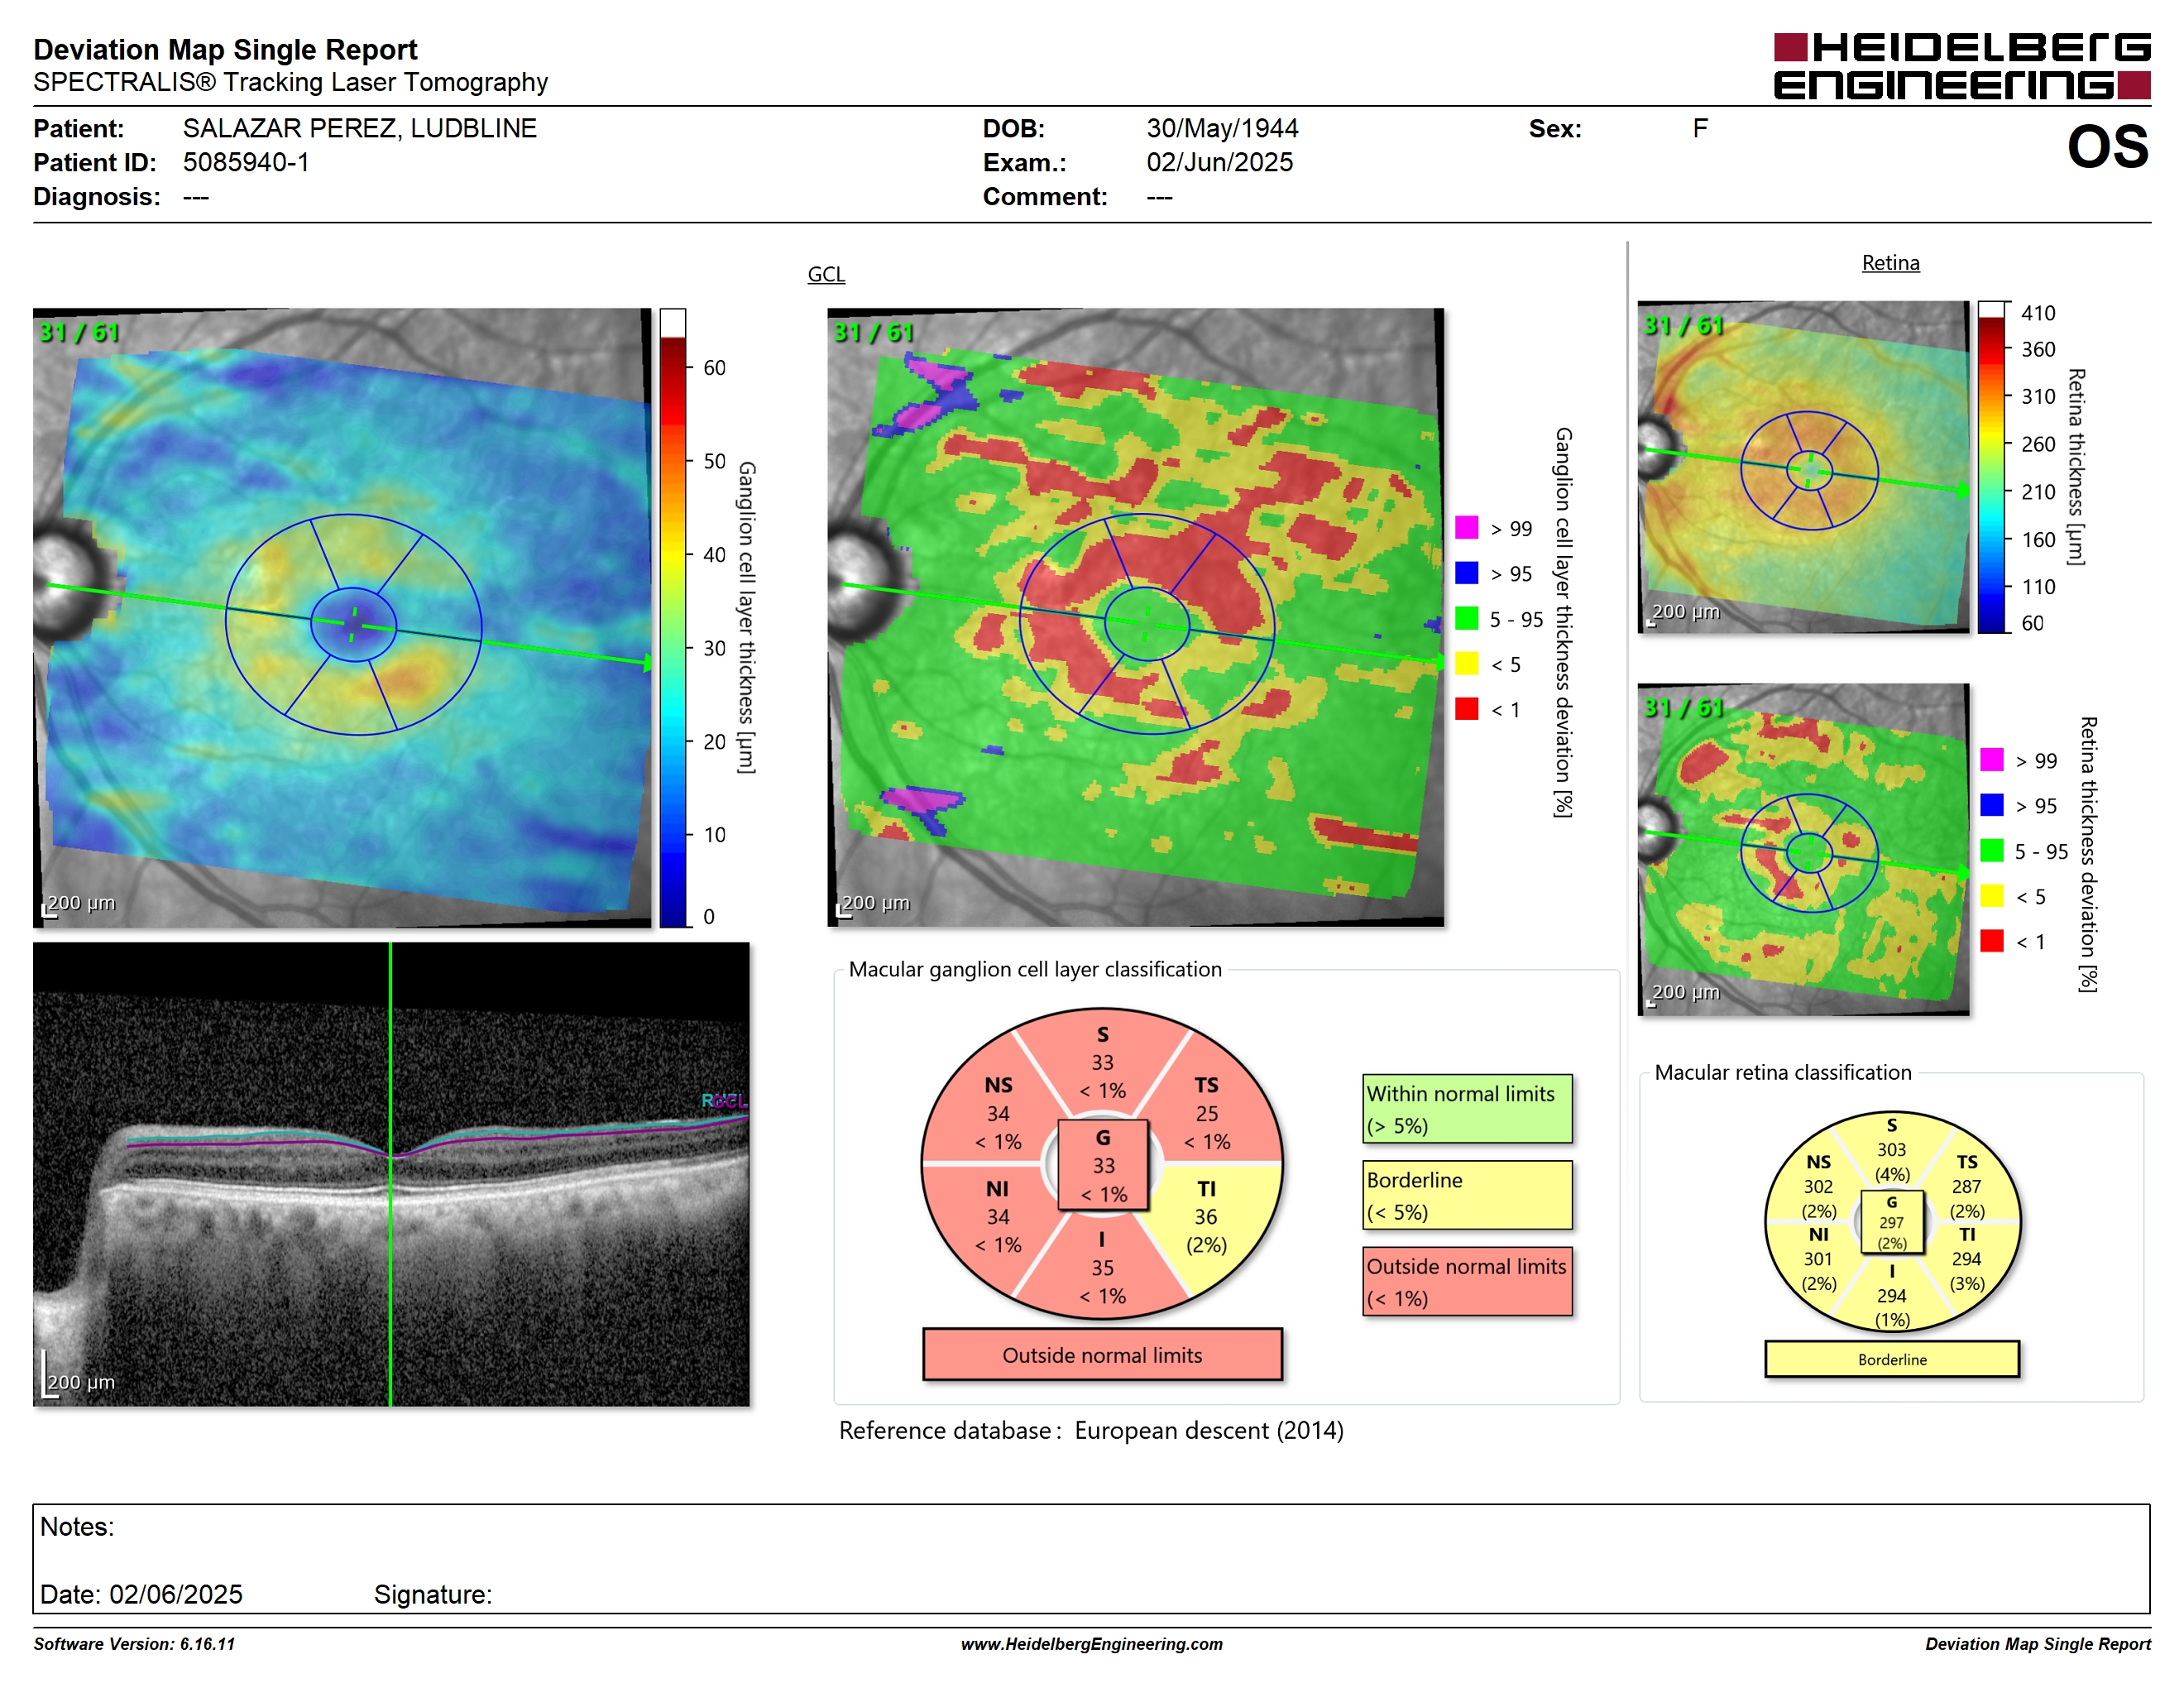Open the GCL deviation map image
Image resolution: width=2184 pixels, height=1688 pixels.
pyautogui.click(x=1135, y=617)
